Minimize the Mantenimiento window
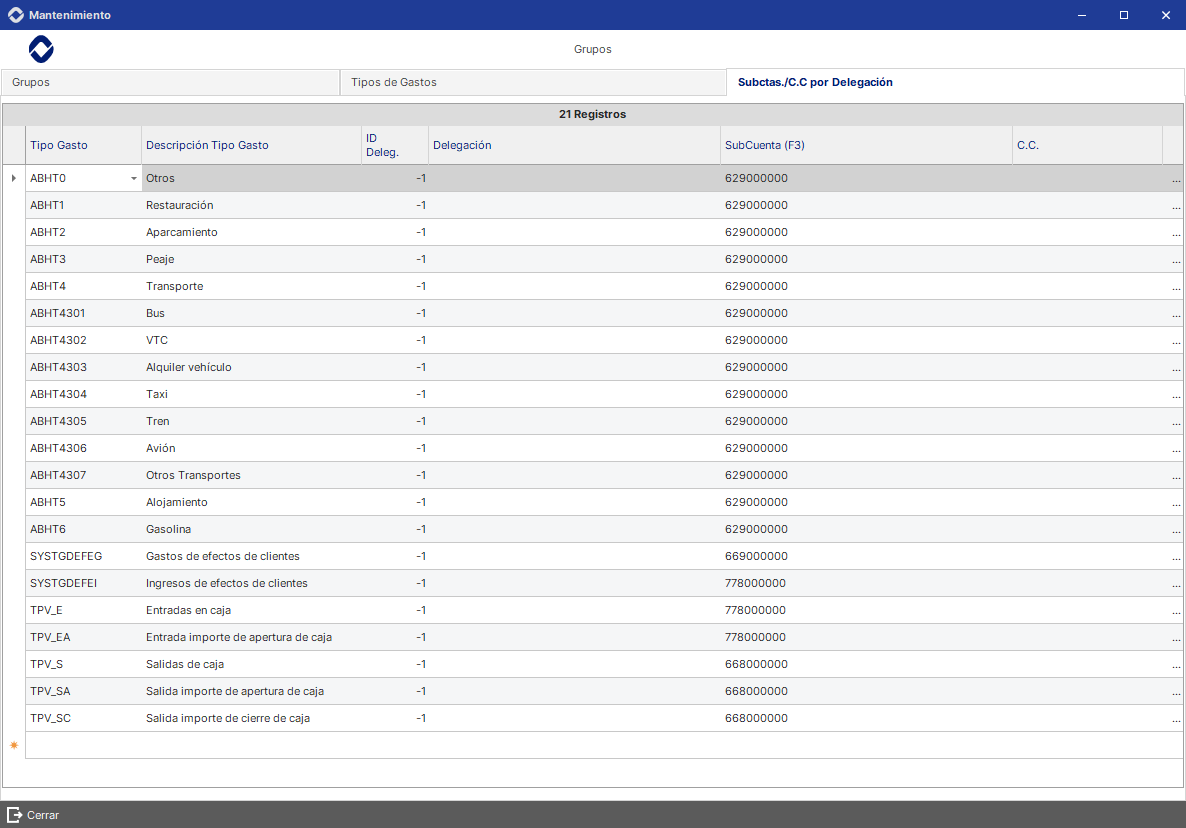This screenshot has height=828, width=1186. tap(1082, 15)
